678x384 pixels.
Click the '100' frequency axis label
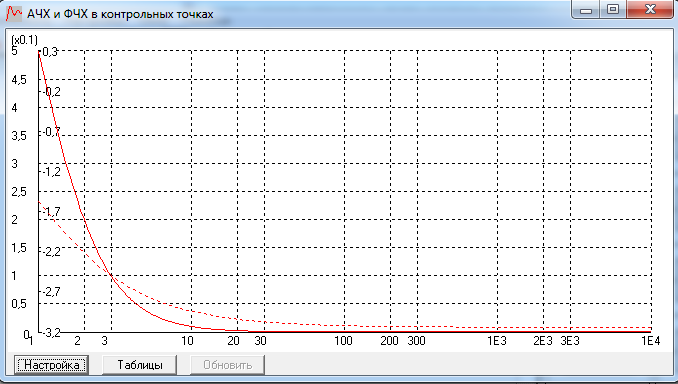click(x=343, y=341)
